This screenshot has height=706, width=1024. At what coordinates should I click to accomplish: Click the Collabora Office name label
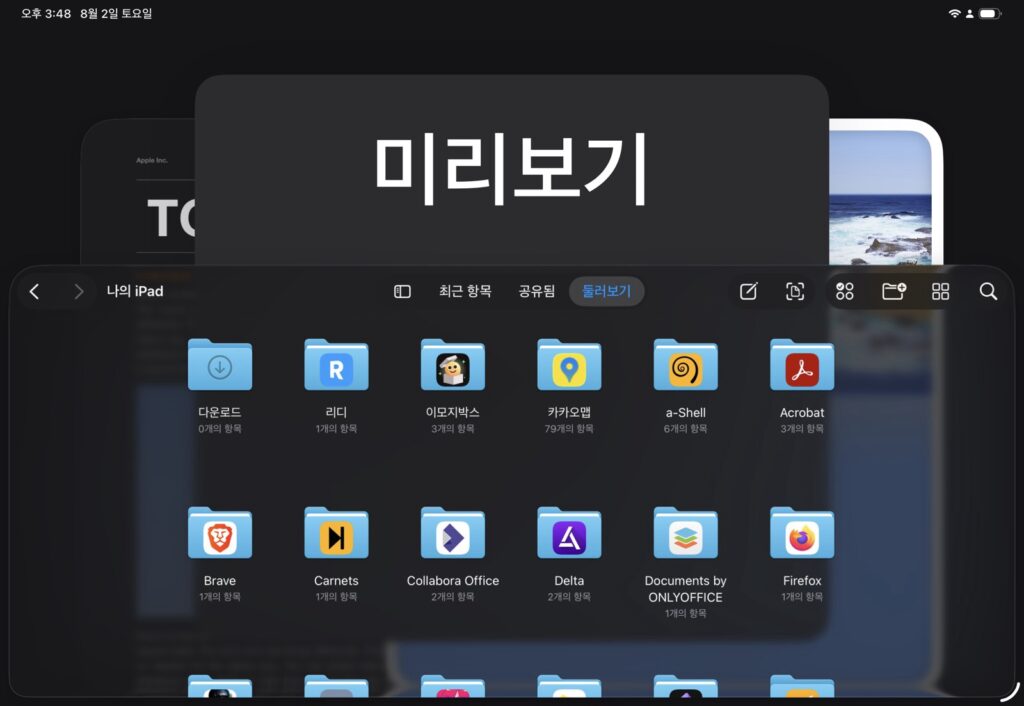click(x=453, y=581)
